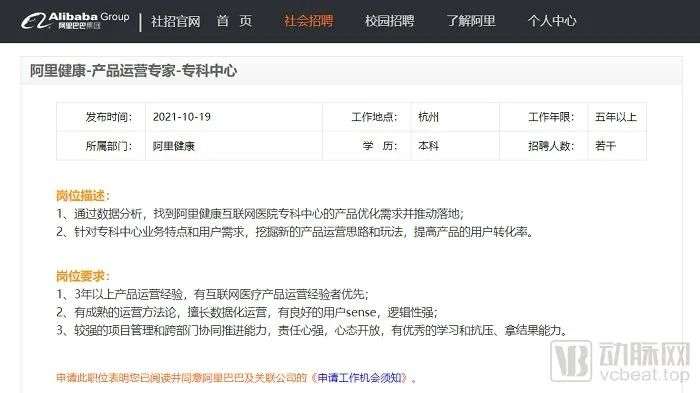Viewport: 700px width, 393px height.
Task: Click the 若干 headcount value
Action: coord(605,146)
